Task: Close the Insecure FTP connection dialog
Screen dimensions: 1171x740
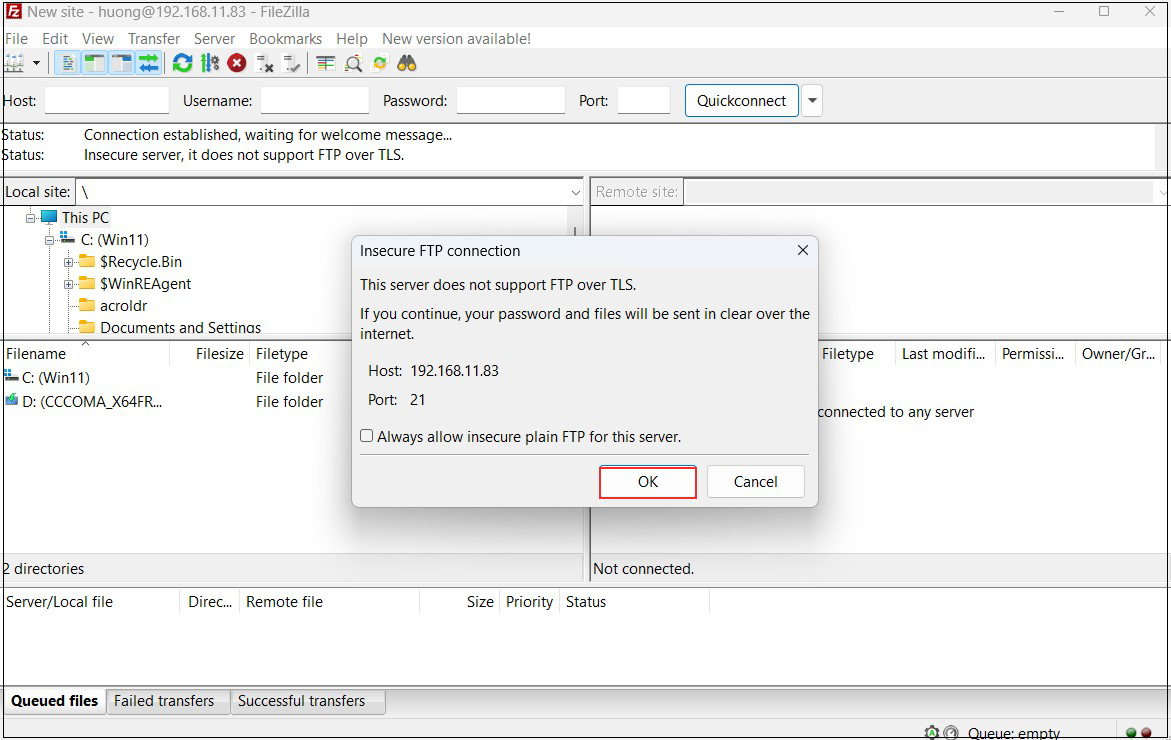Action: click(803, 250)
